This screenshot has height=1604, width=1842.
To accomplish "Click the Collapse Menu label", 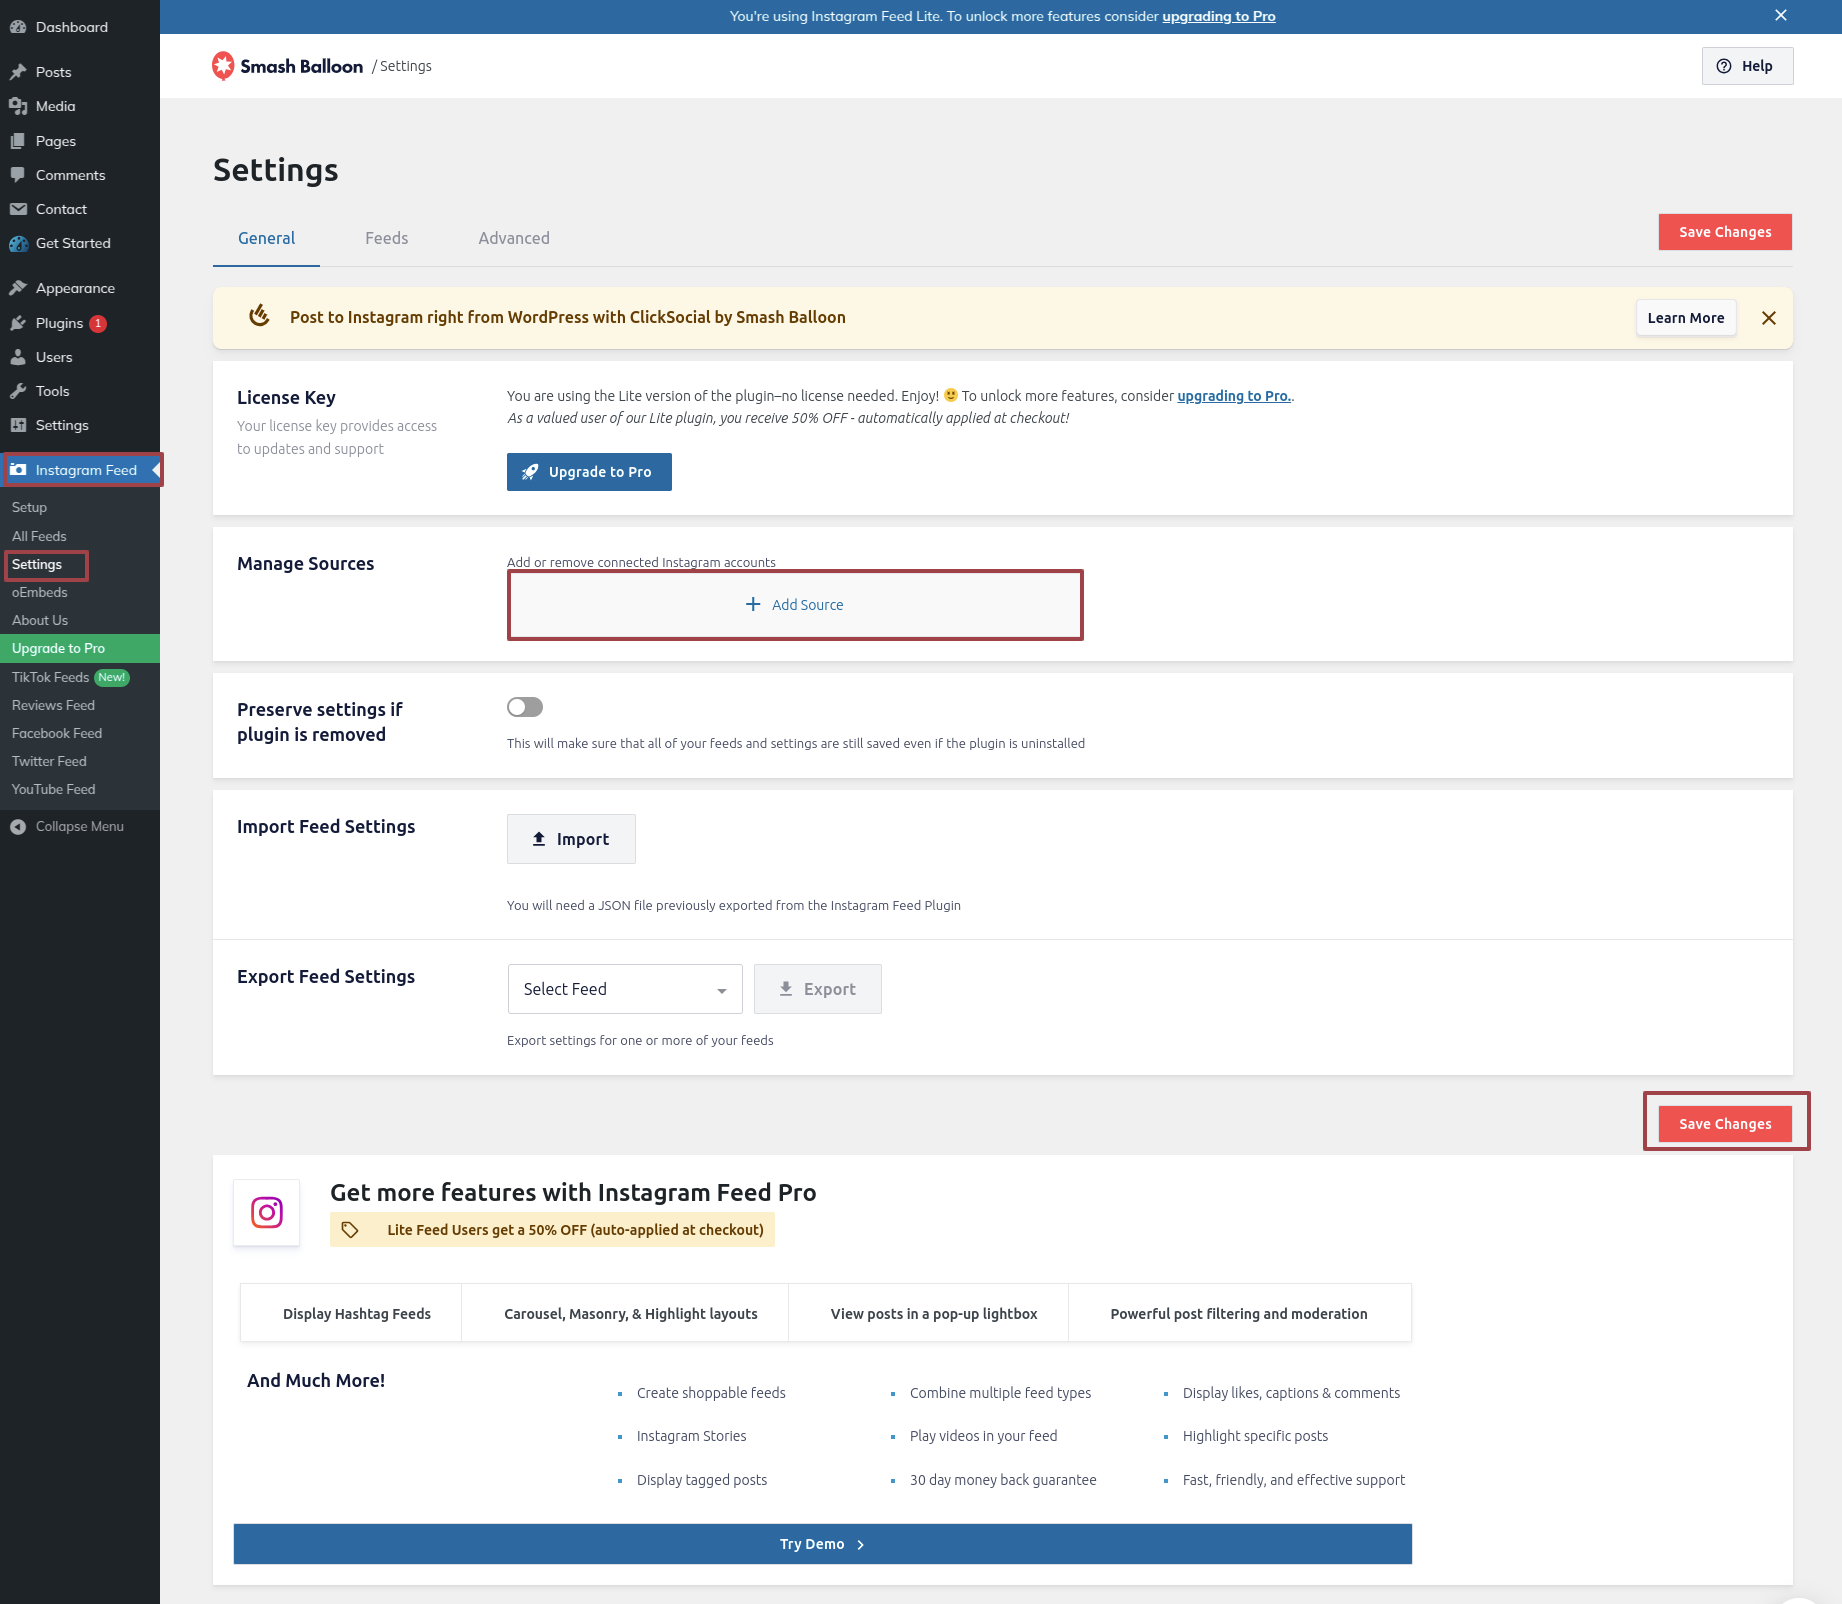I will pyautogui.click(x=80, y=827).
